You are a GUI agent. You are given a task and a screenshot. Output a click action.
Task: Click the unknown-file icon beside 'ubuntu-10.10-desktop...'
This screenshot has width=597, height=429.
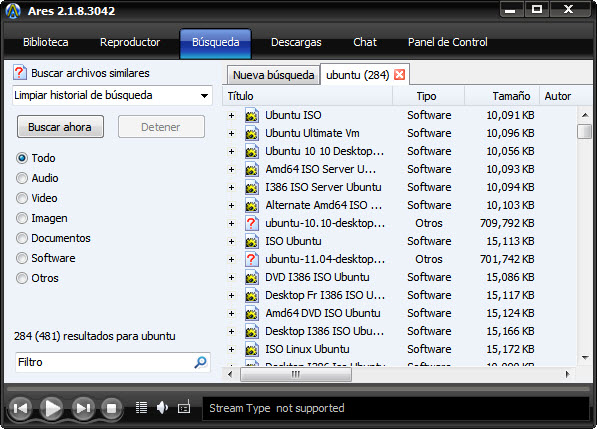pos(252,223)
